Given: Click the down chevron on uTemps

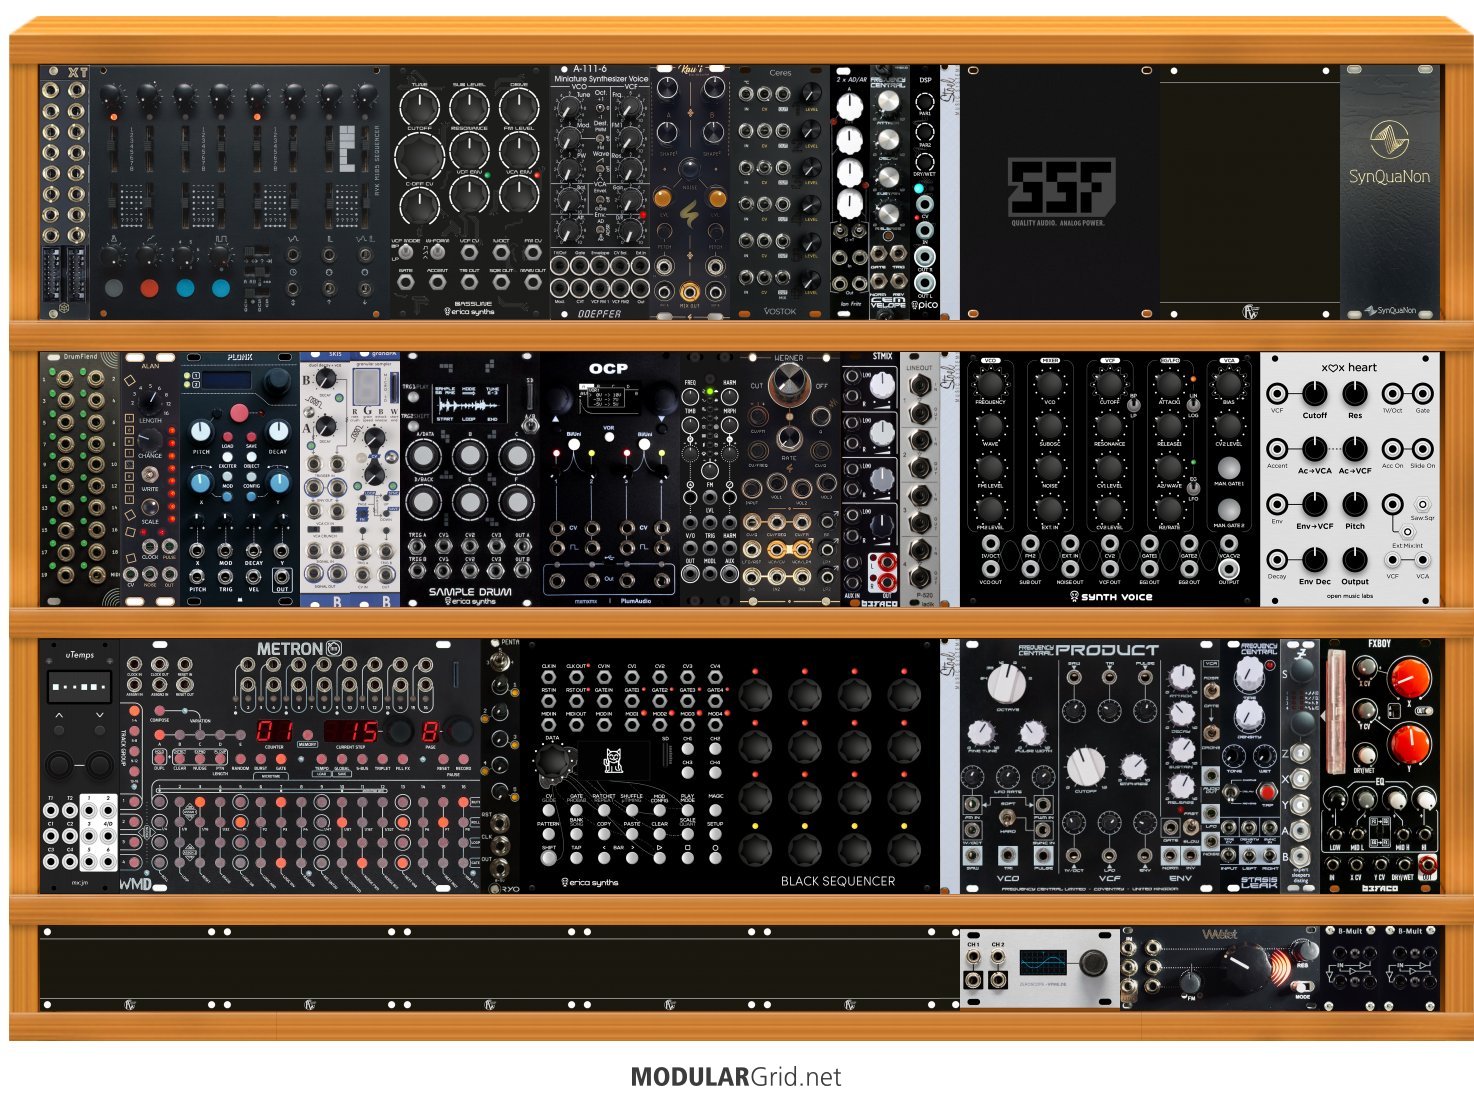Looking at the screenshot, I should 100,716.
